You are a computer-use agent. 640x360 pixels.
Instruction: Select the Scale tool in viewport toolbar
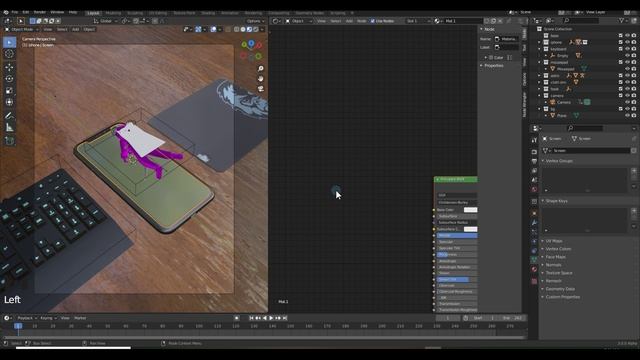9,91
